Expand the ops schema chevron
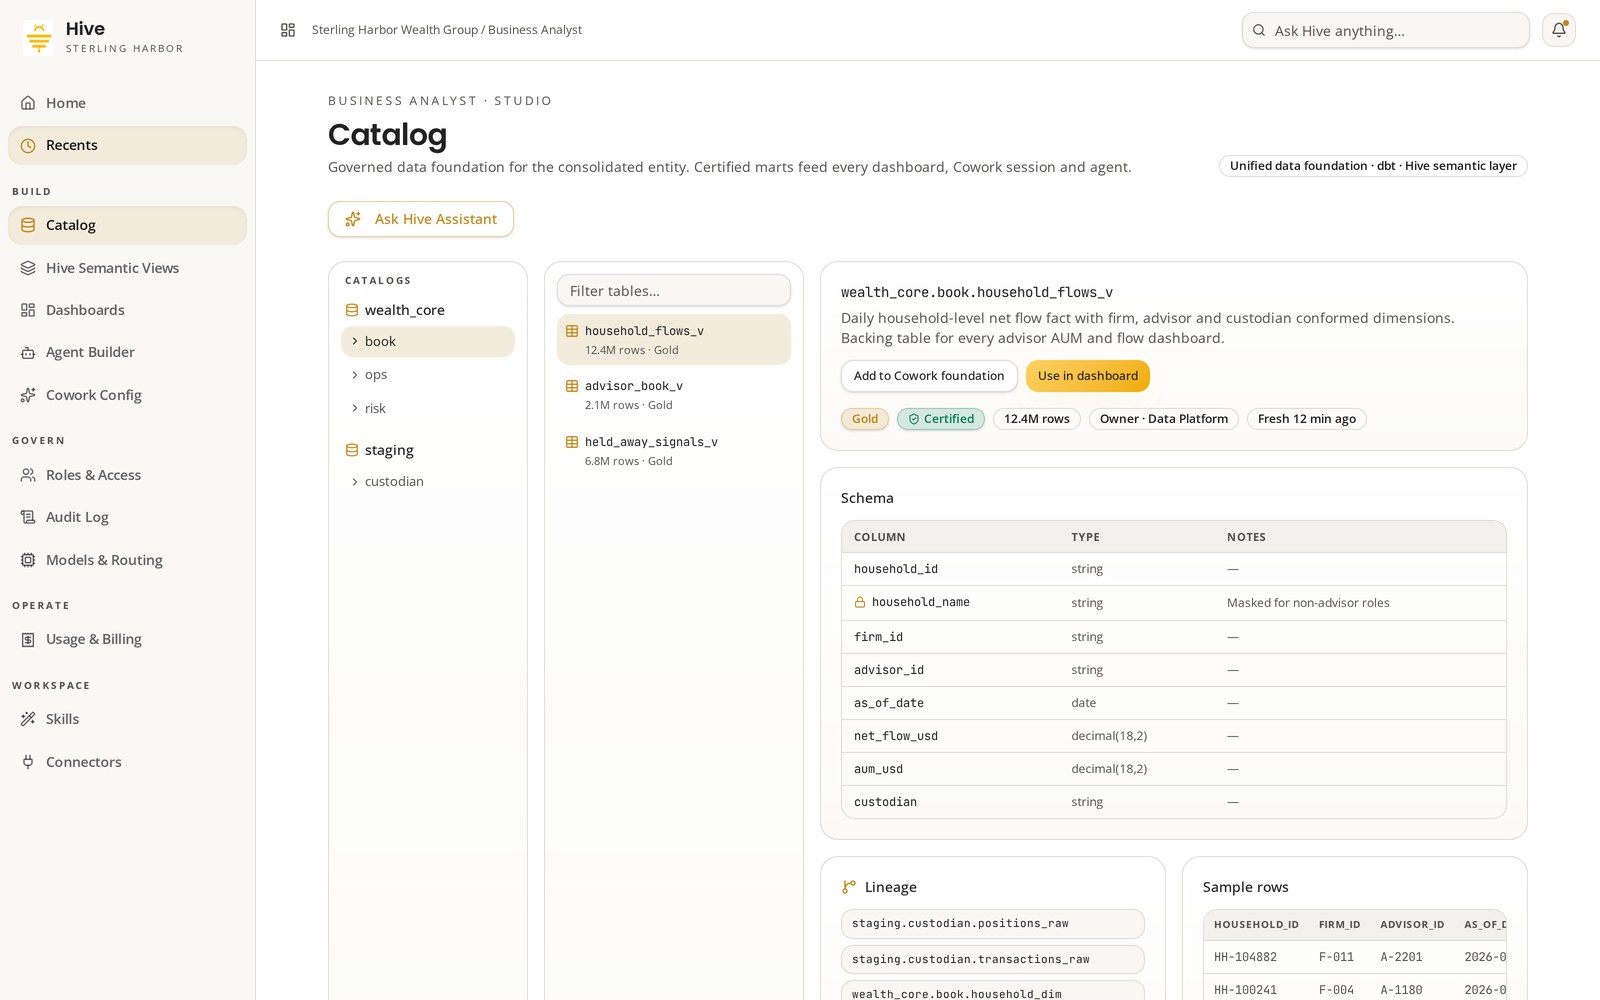This screenshot has height=1000, width=1600. (x=354, y=375)
